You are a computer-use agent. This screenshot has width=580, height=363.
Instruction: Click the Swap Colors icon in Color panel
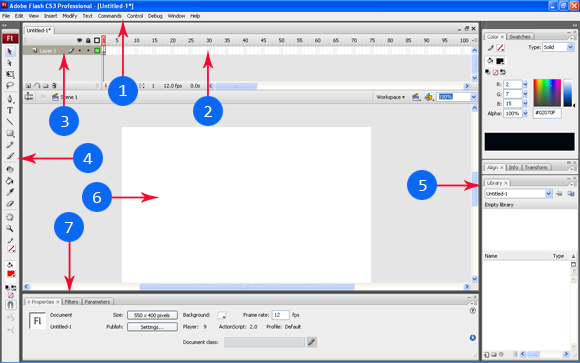pyautogui.click(x=503, y=72)
